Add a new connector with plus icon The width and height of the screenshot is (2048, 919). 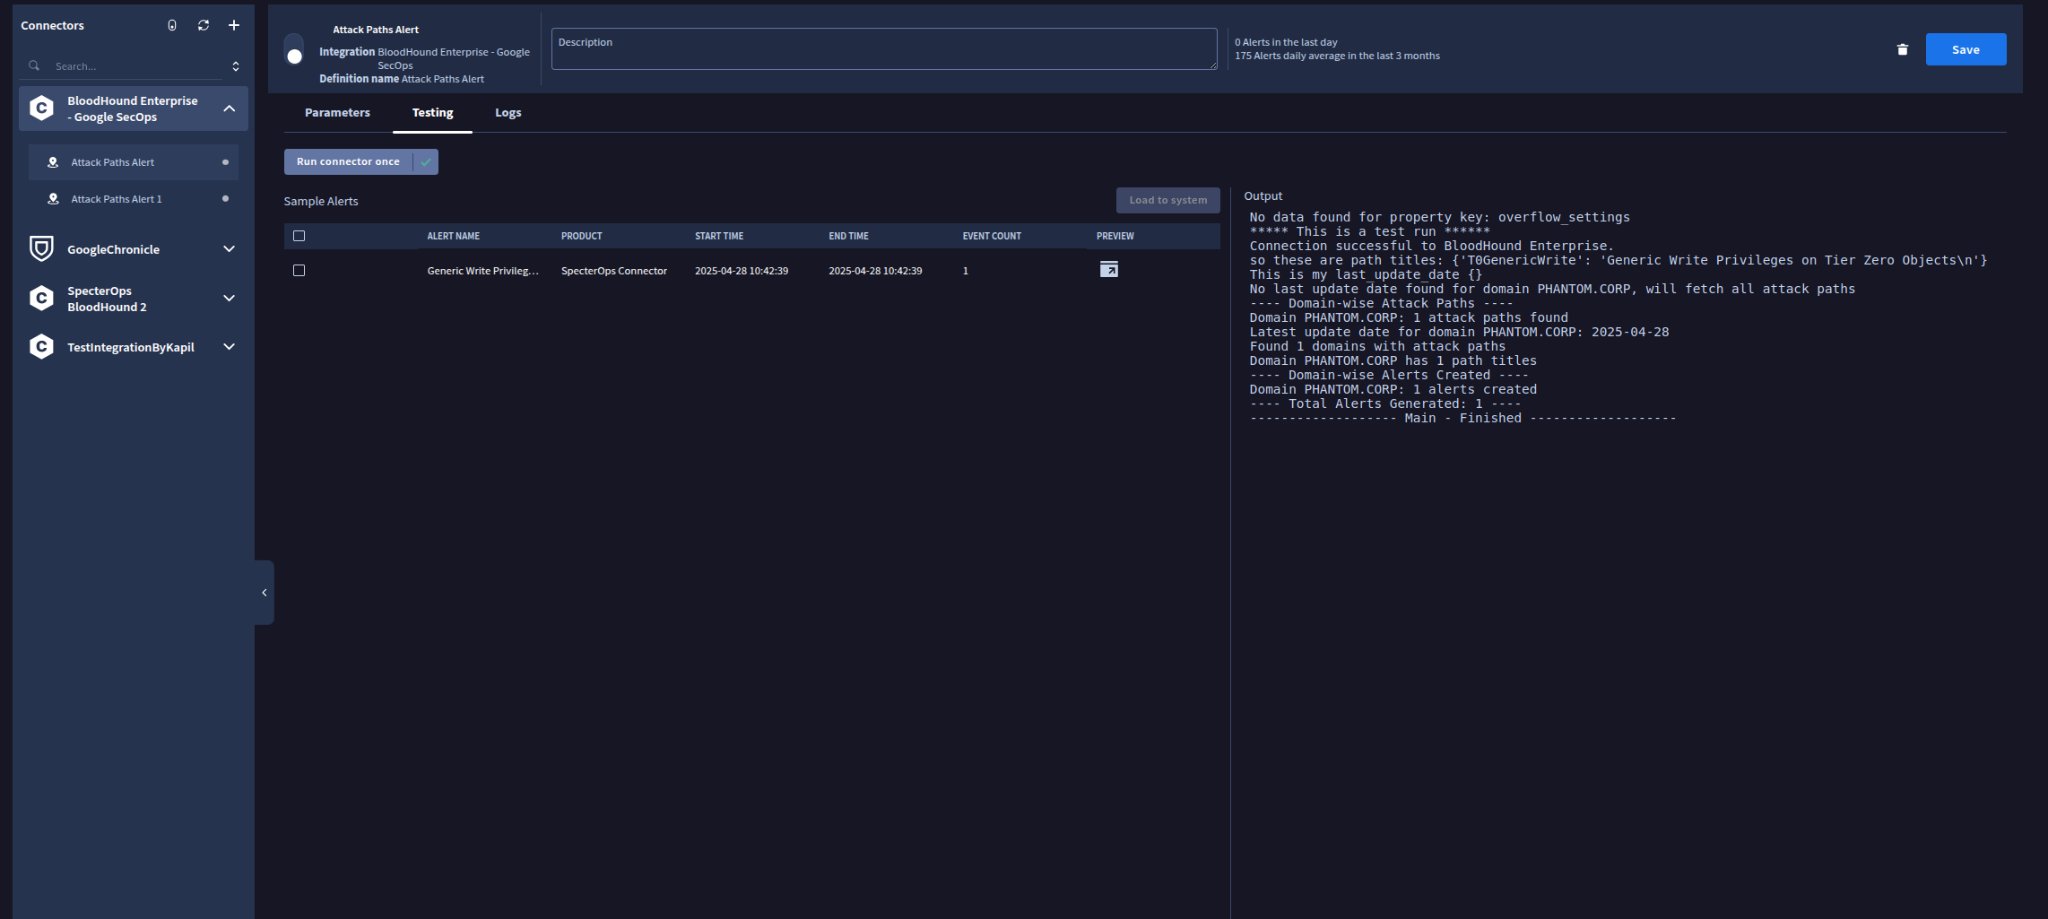234,25
